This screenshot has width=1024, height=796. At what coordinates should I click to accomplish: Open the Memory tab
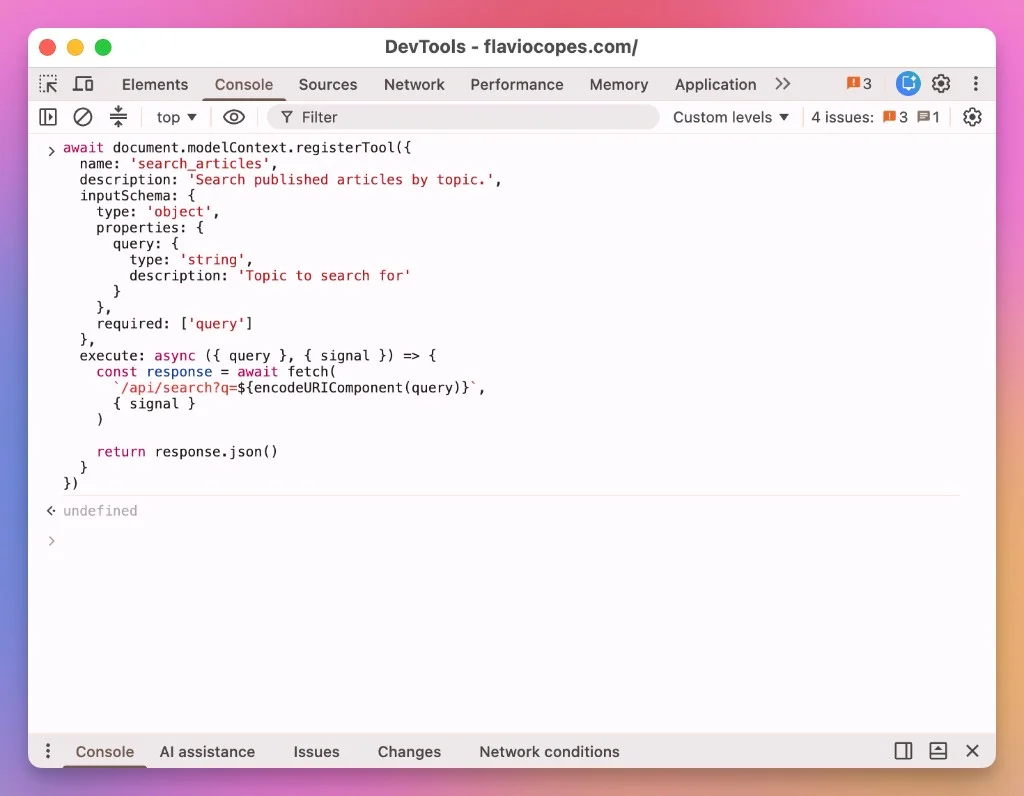coord(618,85)
